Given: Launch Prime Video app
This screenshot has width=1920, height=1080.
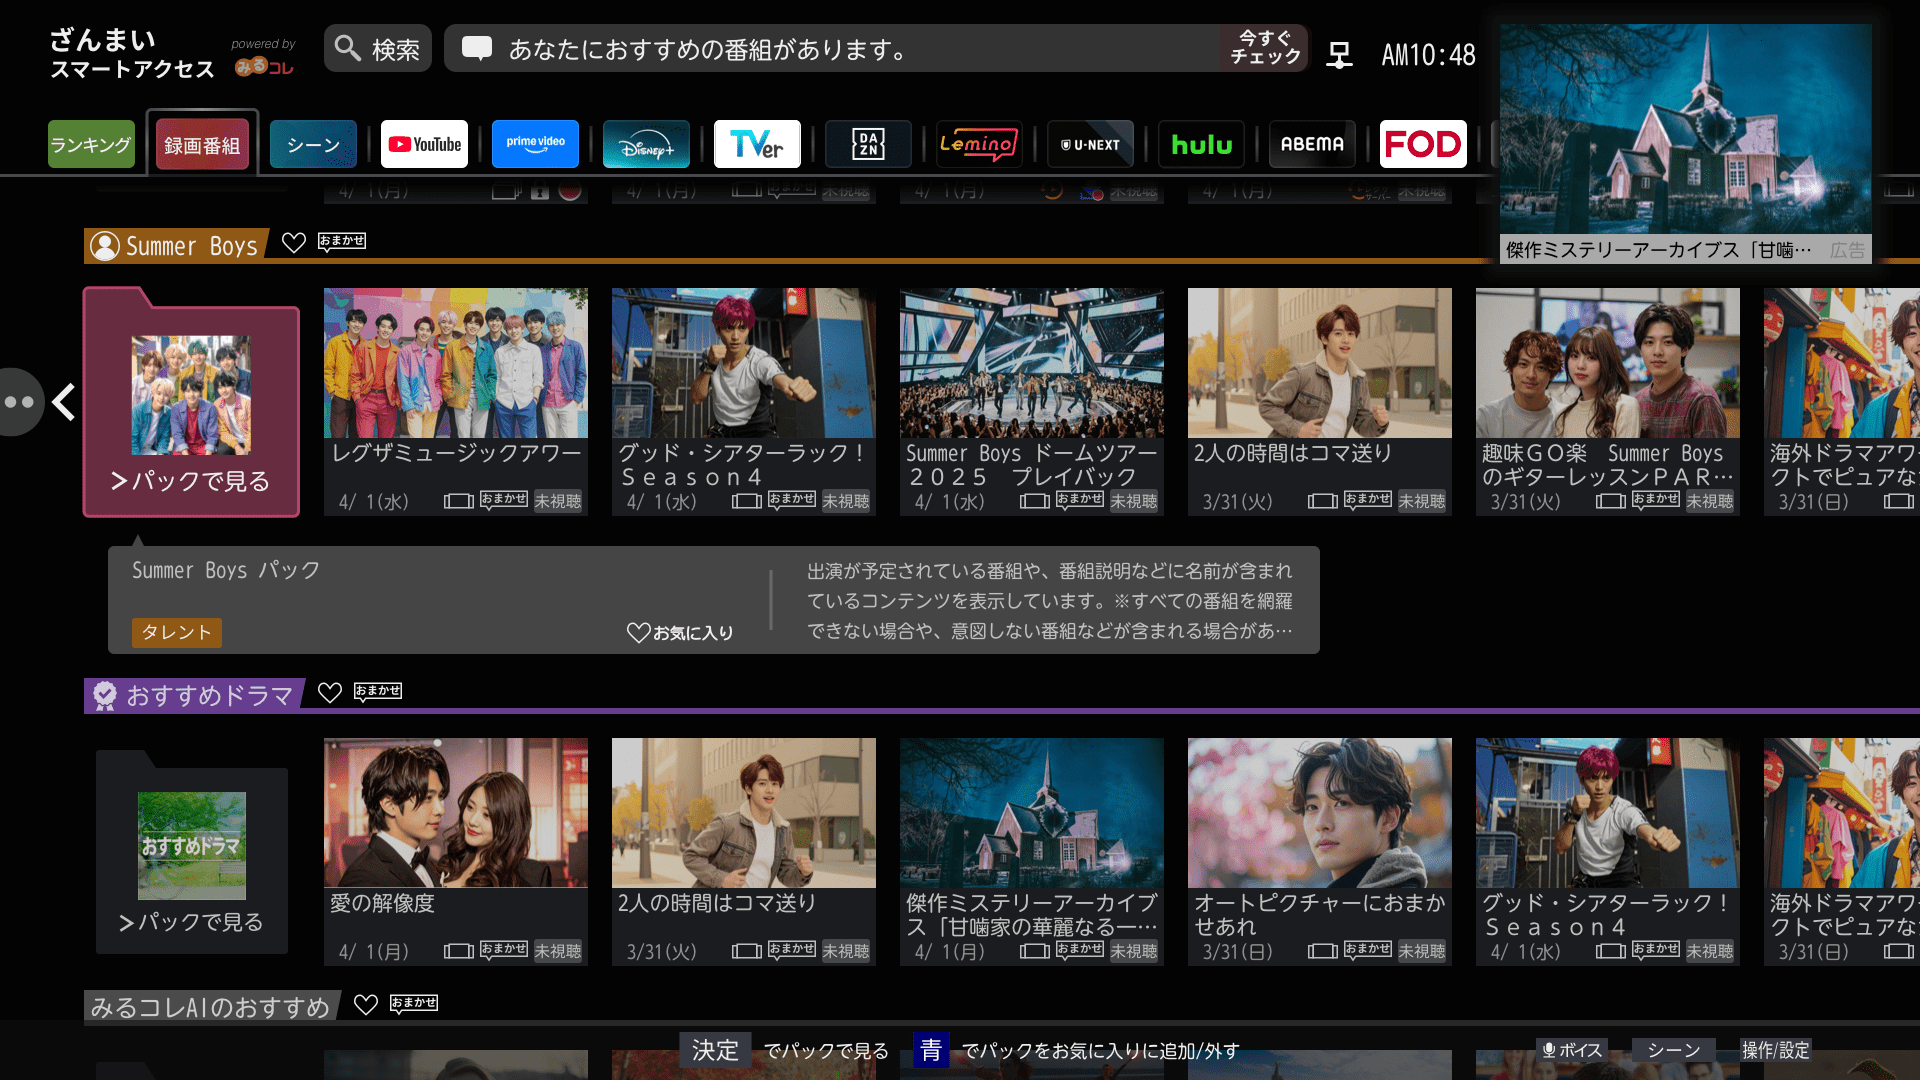Looking at the screenshot, I should pos(535,144).
